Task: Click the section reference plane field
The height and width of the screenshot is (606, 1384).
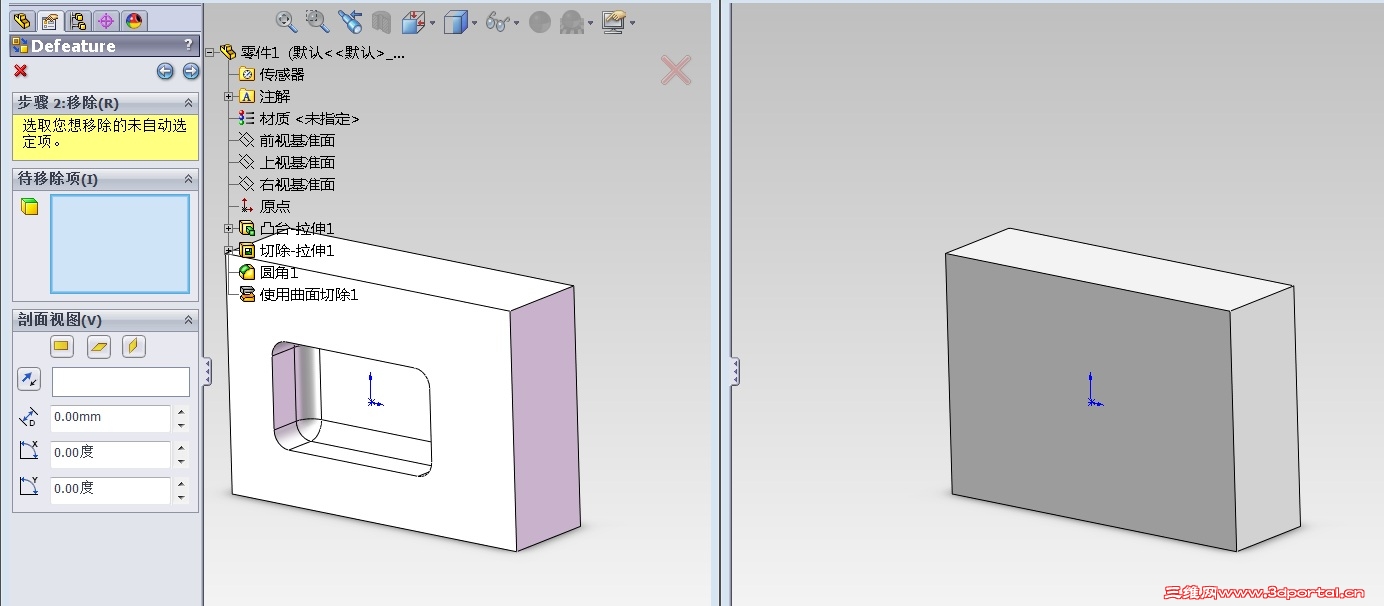Action: tap(121, 381)
